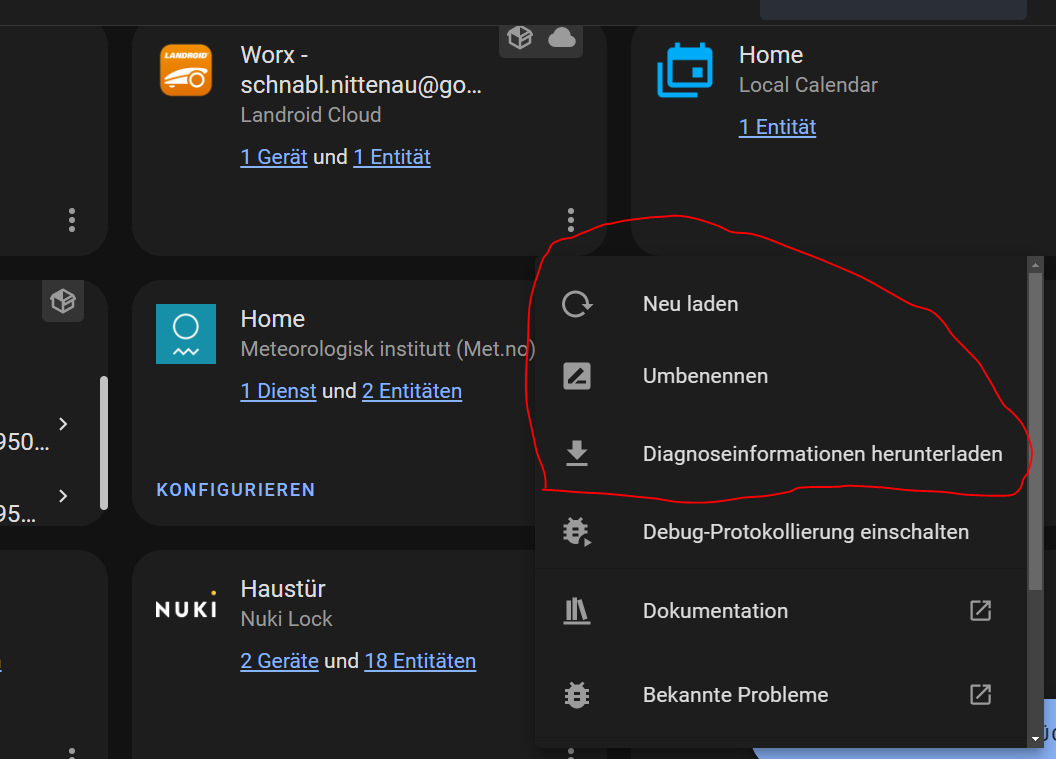Click the Dokumentation books icon

[576, 611]
